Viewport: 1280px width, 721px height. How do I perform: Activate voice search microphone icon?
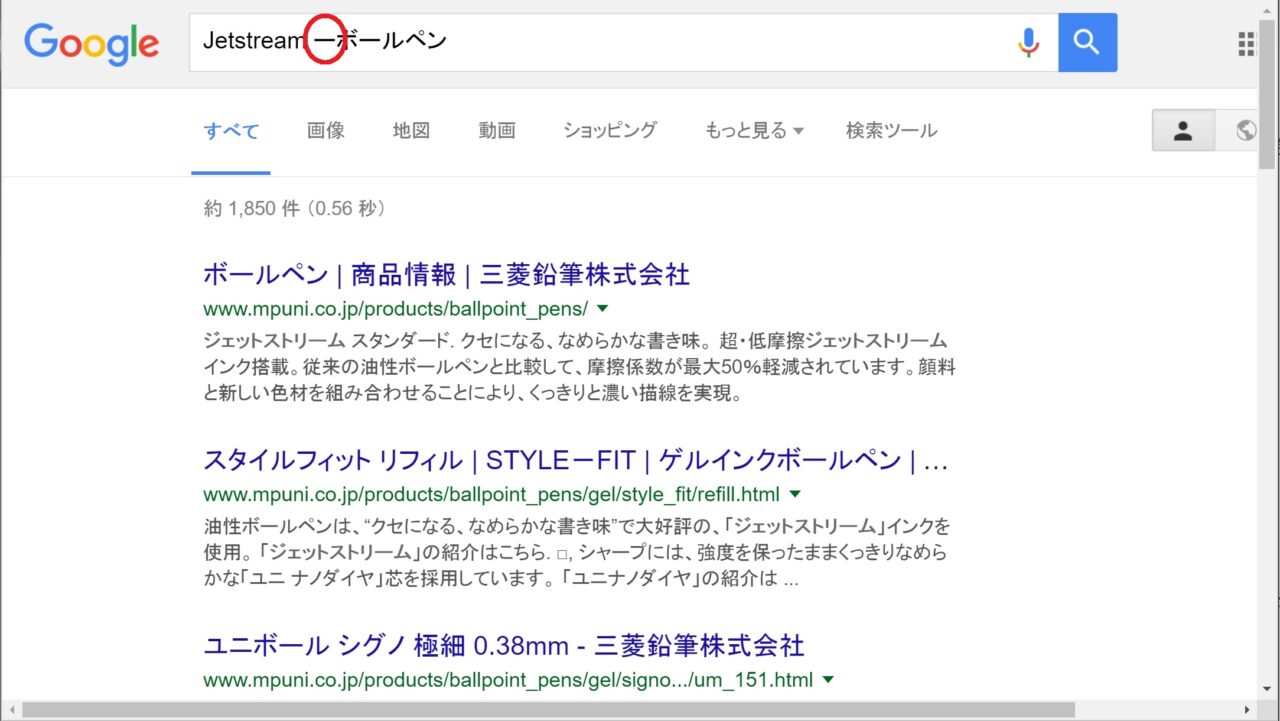click(x=1028, y=42)
